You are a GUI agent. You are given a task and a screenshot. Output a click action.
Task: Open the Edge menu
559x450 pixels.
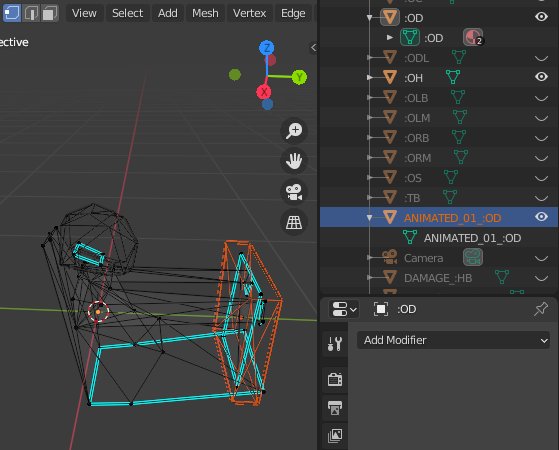click(x=293, y=13)
